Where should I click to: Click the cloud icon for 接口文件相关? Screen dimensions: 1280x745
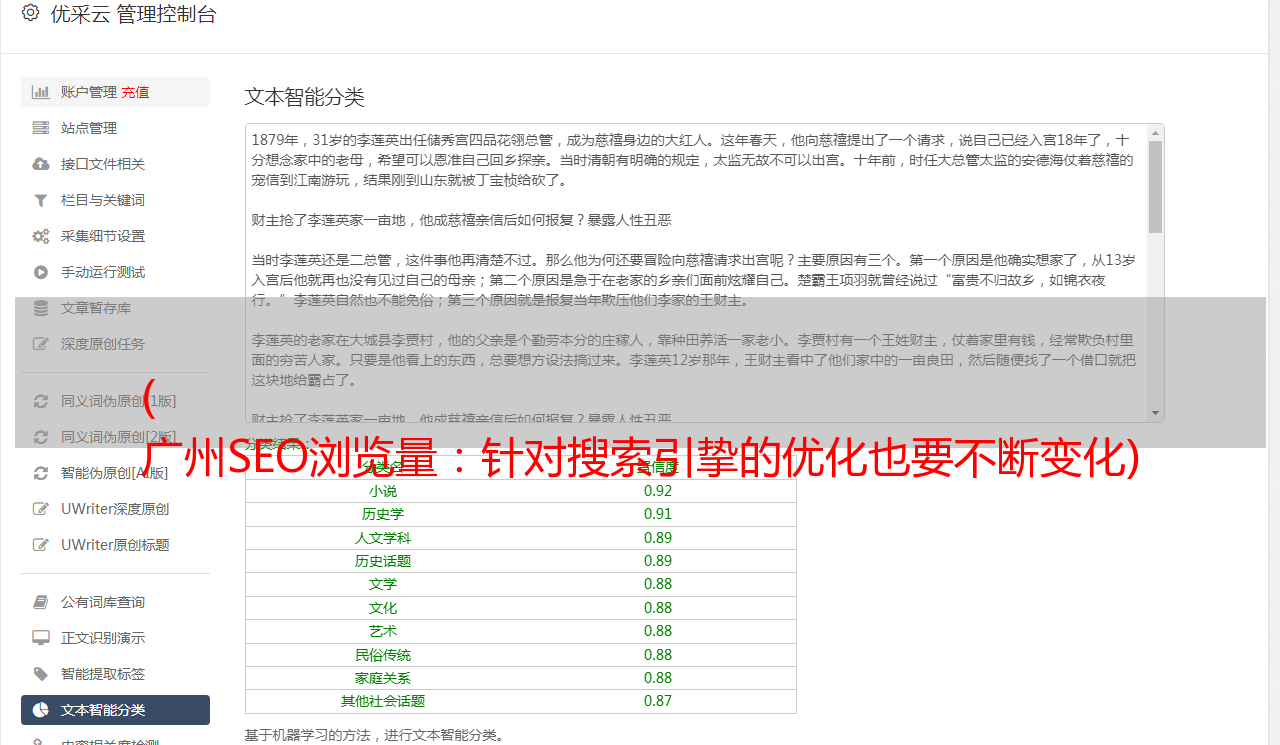tap(41, 164)
